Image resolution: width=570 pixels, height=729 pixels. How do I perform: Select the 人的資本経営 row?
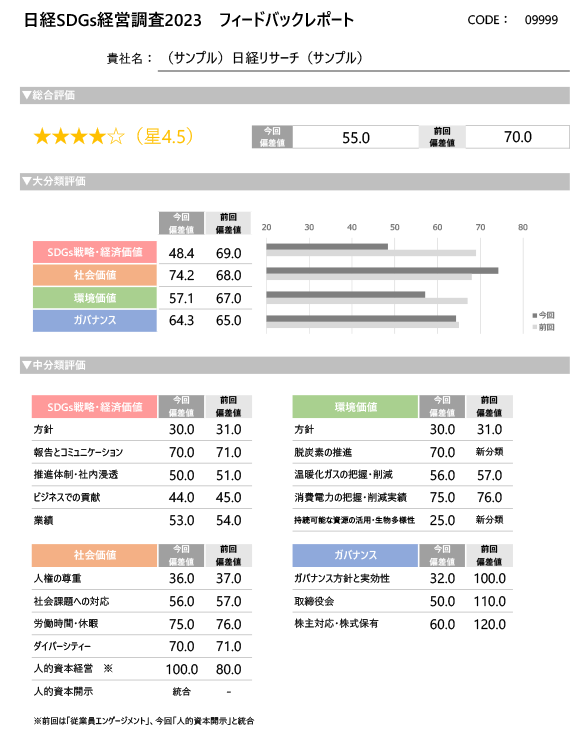[142, 669]
